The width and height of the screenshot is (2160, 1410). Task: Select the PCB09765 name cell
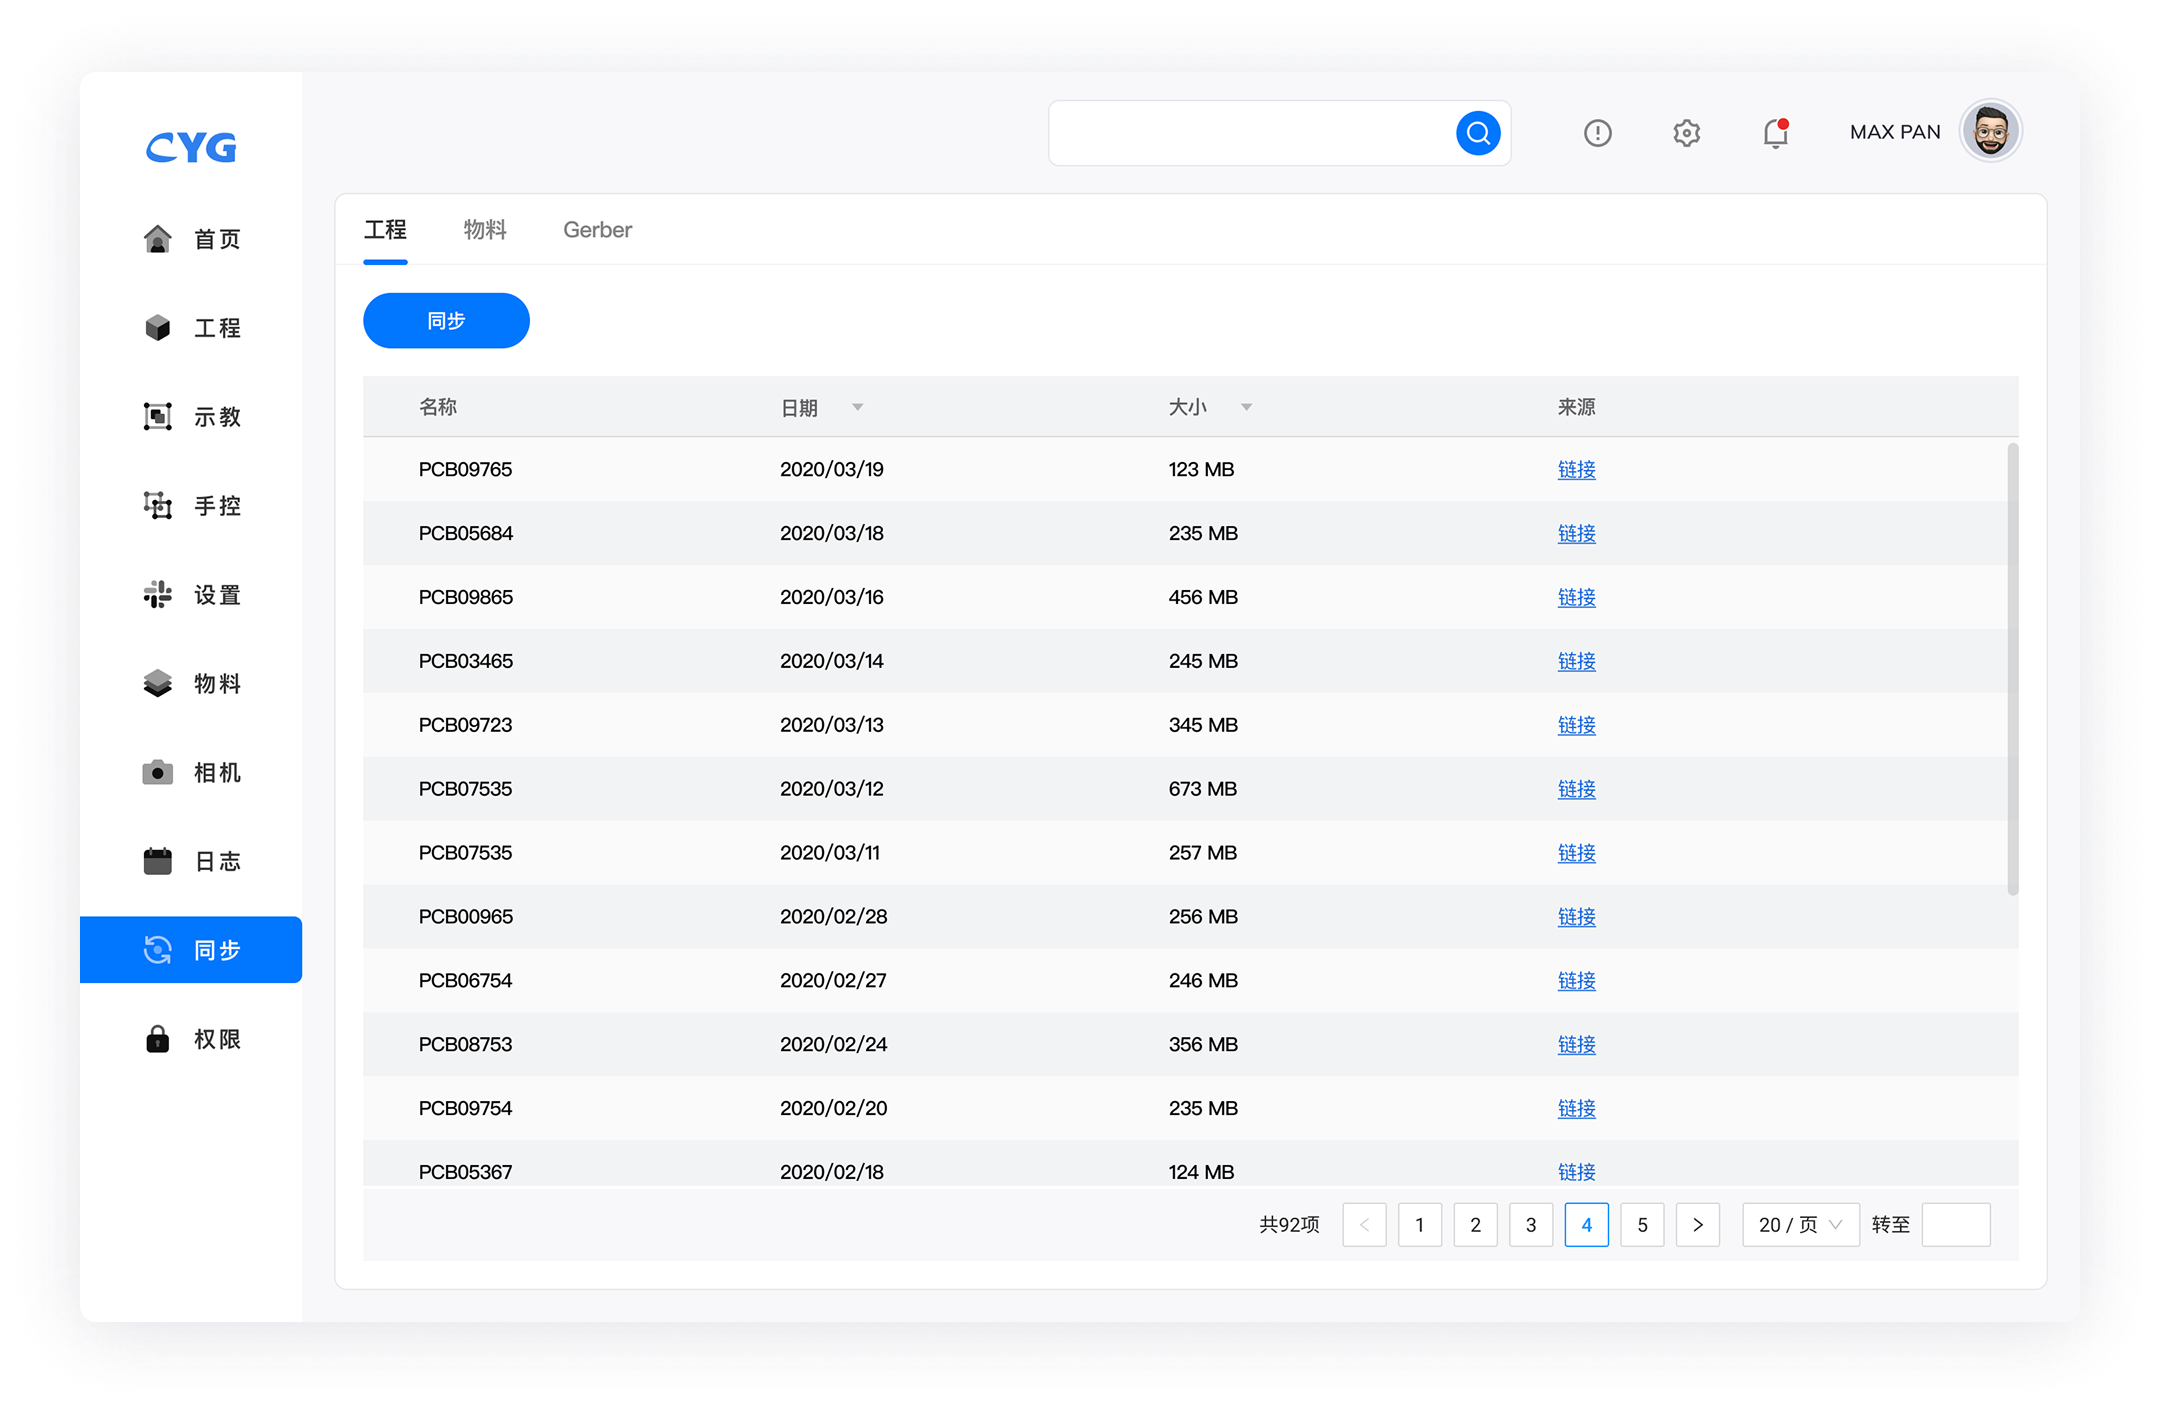tap(465, 469)
